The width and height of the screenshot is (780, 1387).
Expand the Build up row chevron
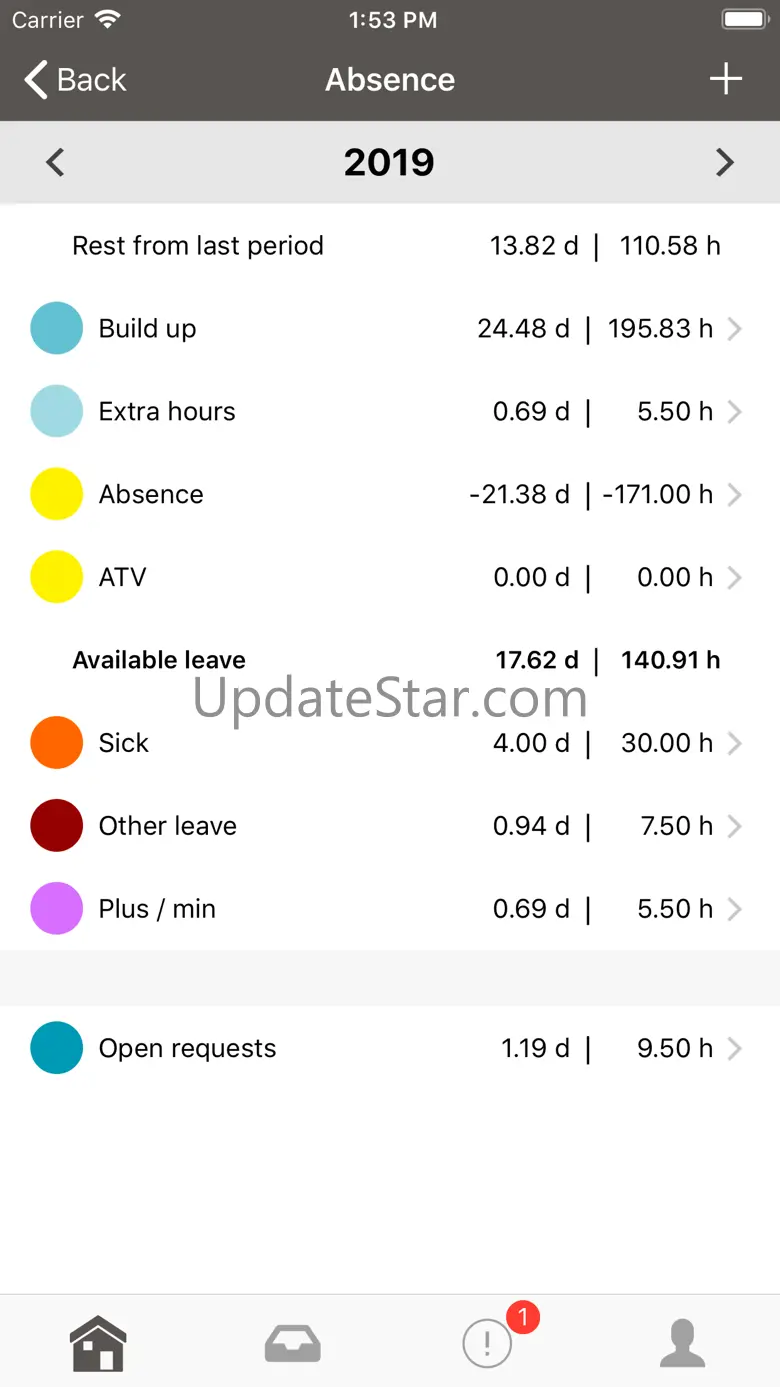coord(735,328)
